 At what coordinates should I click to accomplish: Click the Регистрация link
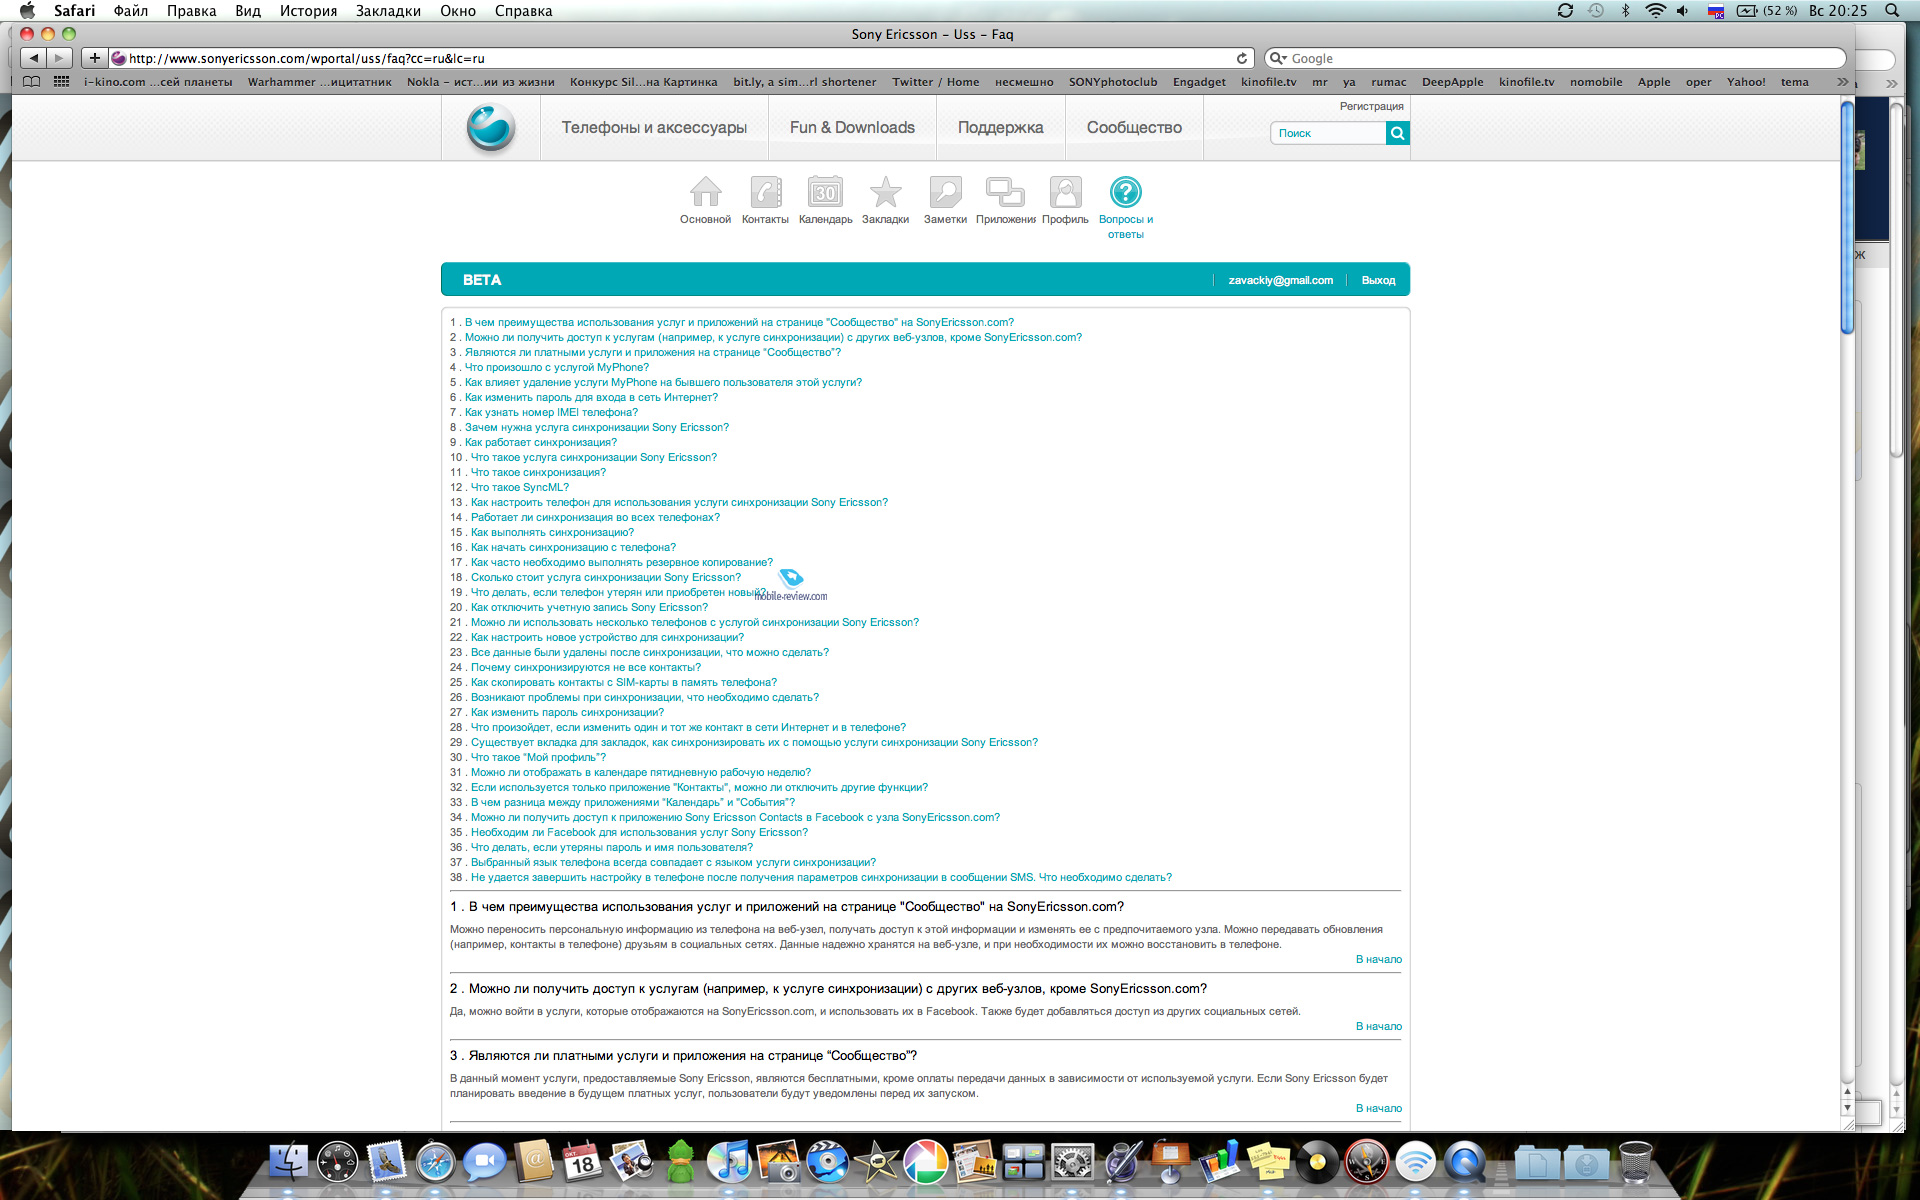[x=1371, y=106]
